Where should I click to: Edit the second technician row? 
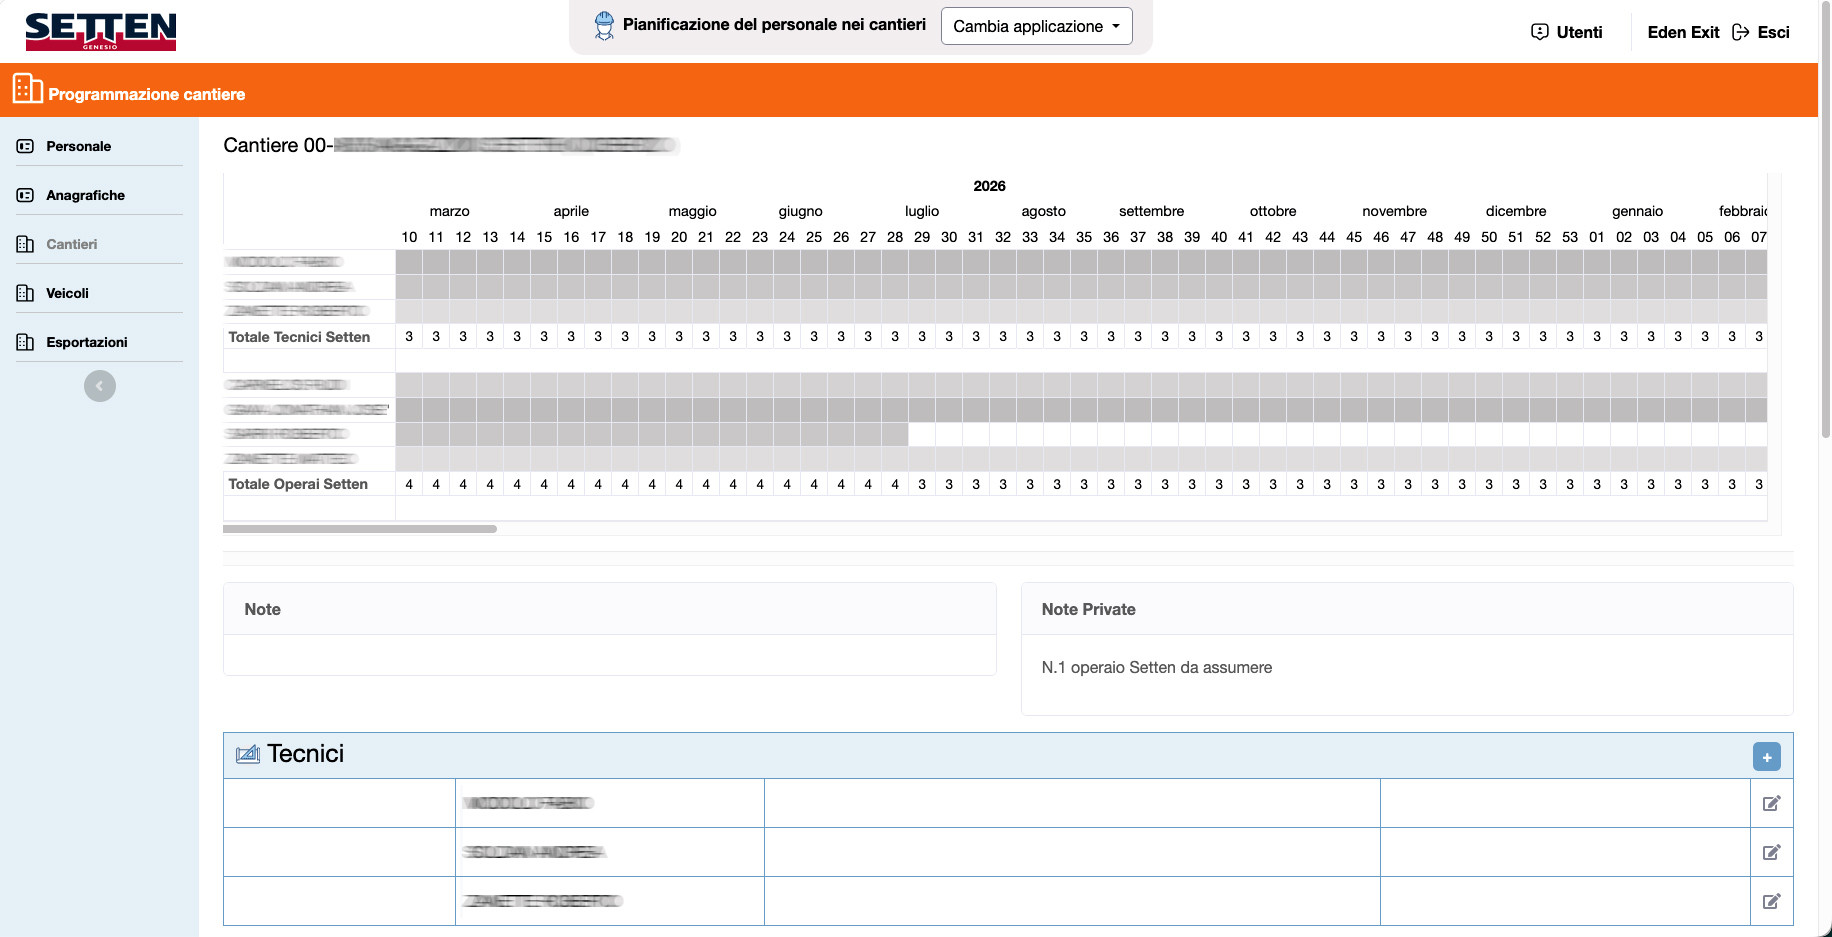tap(1771, 852)
